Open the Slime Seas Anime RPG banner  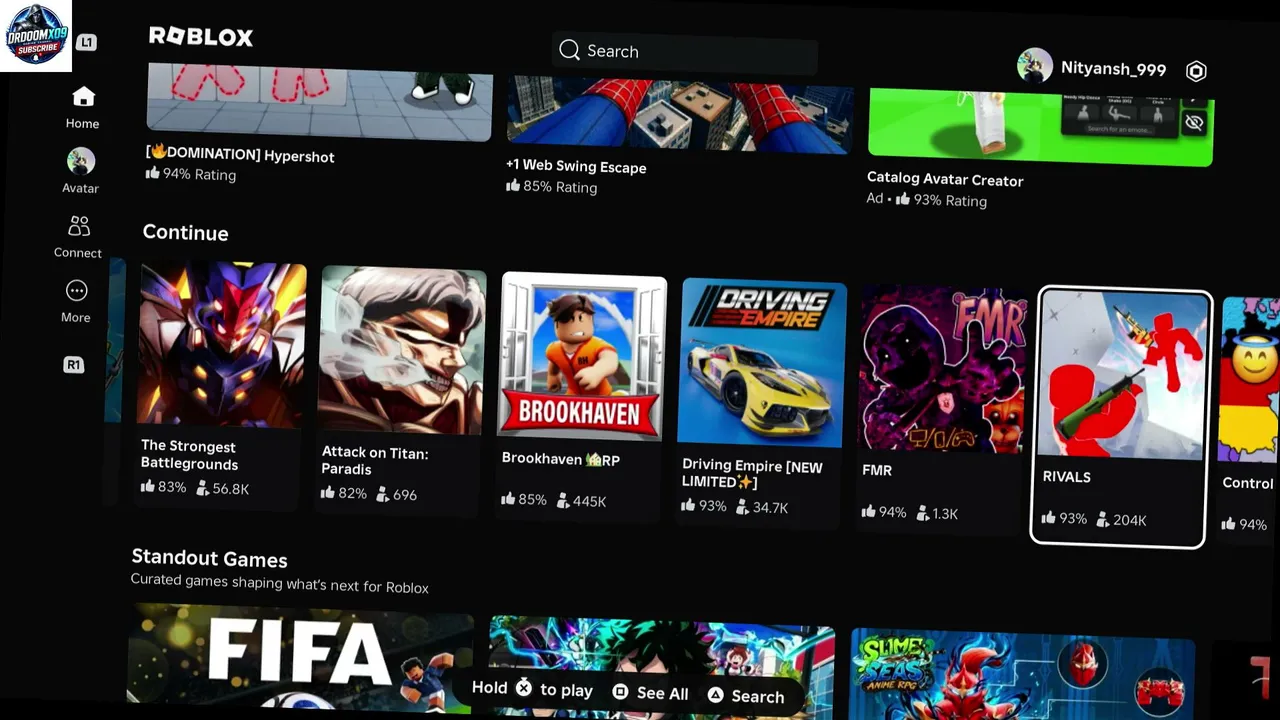click(1023, 675)
